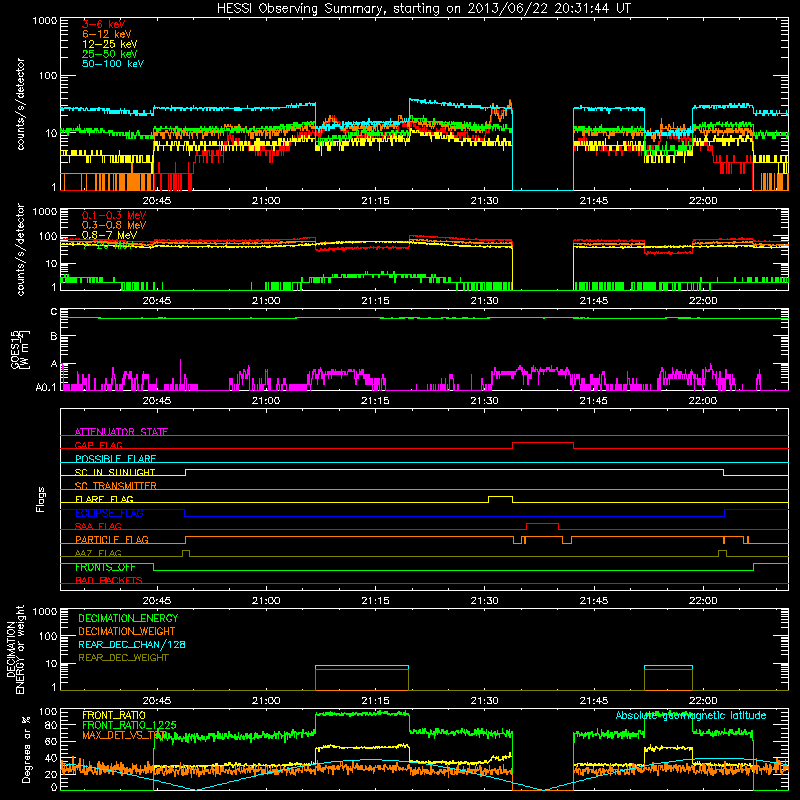Click the A0.1 tick label in the GOES15 panel

point(46,387)
